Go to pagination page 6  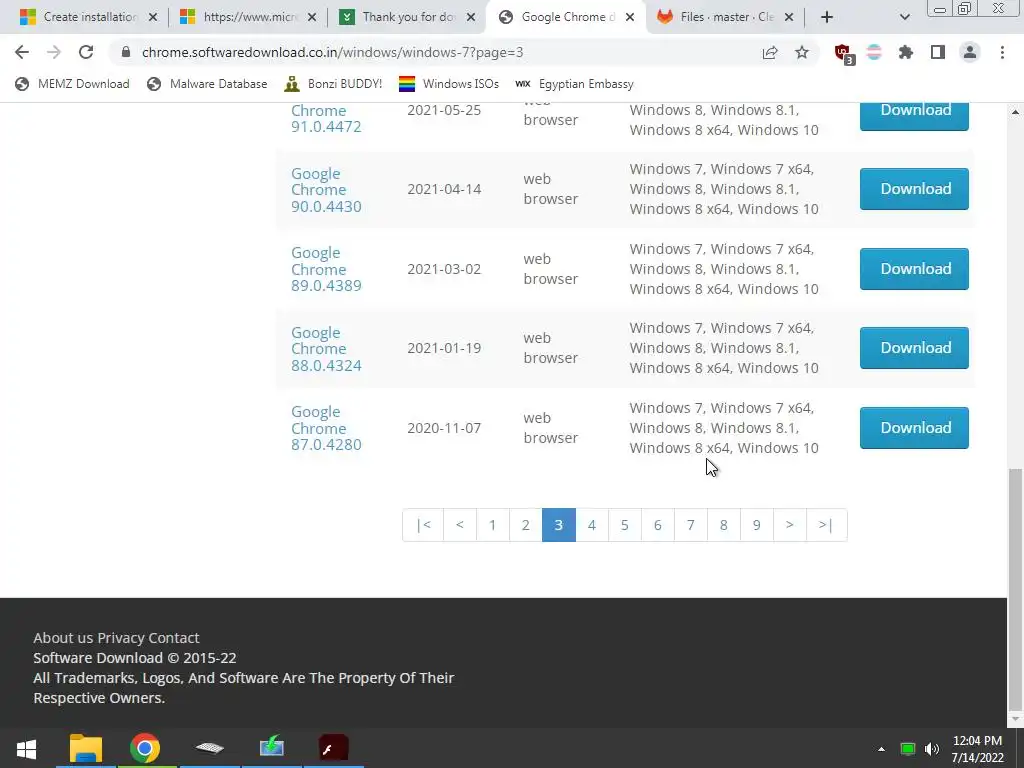click(x=658, y=525)
